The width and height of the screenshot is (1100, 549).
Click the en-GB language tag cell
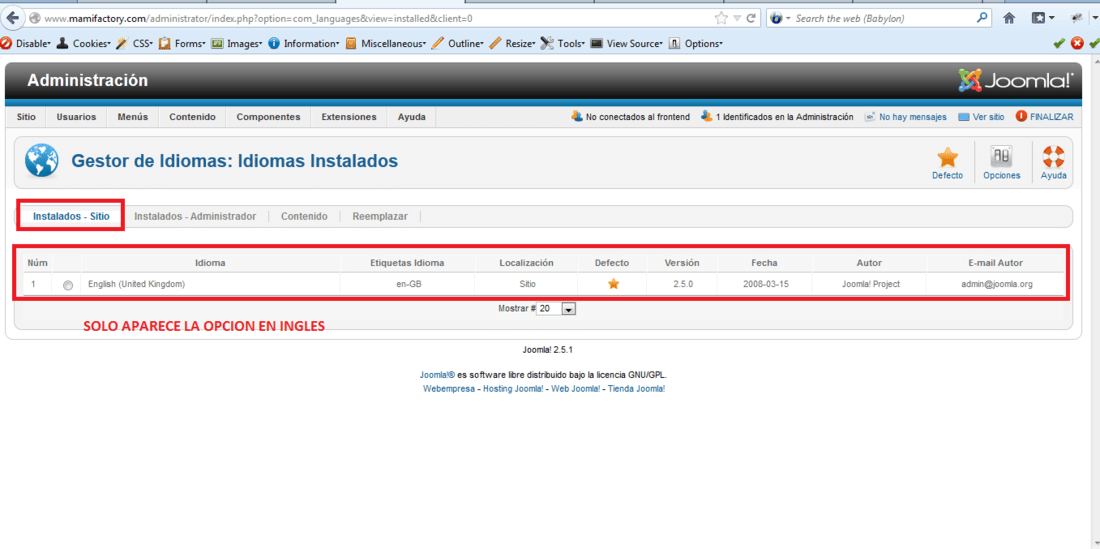point(408,284)
